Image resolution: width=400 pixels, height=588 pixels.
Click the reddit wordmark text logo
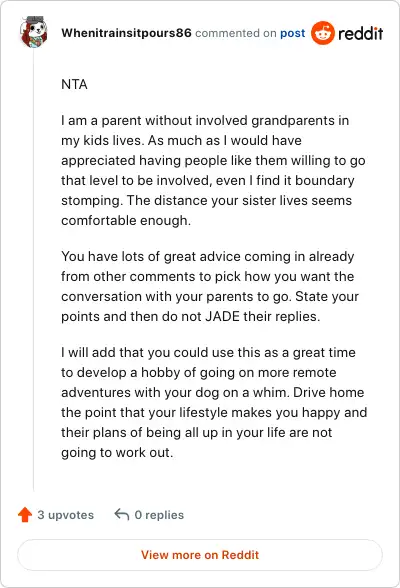[360, 33]
